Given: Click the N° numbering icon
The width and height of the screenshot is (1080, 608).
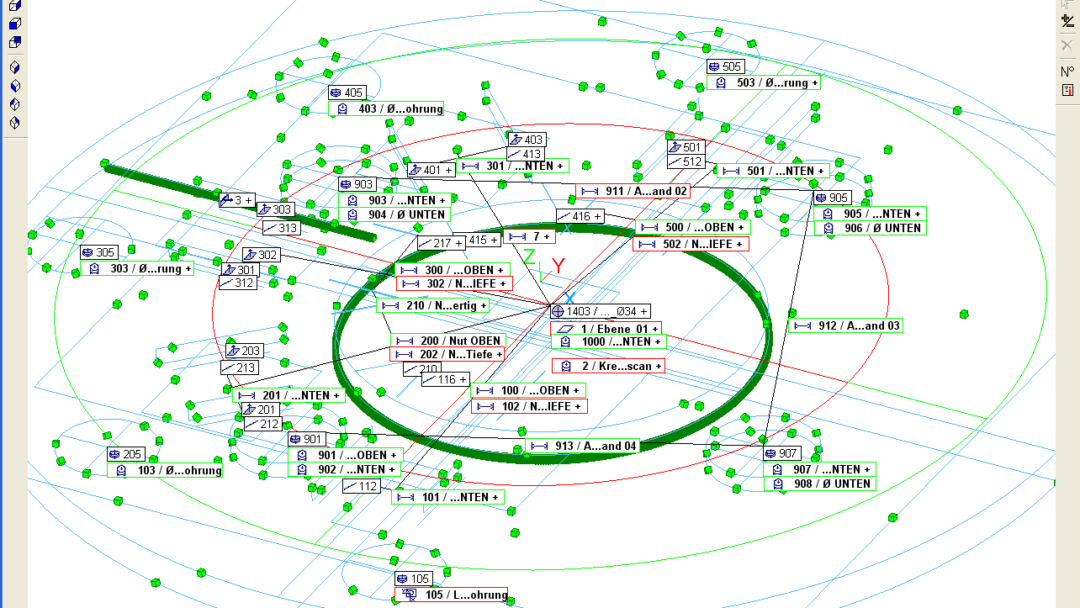Looking at the screenshot, I should point(1067,71).
